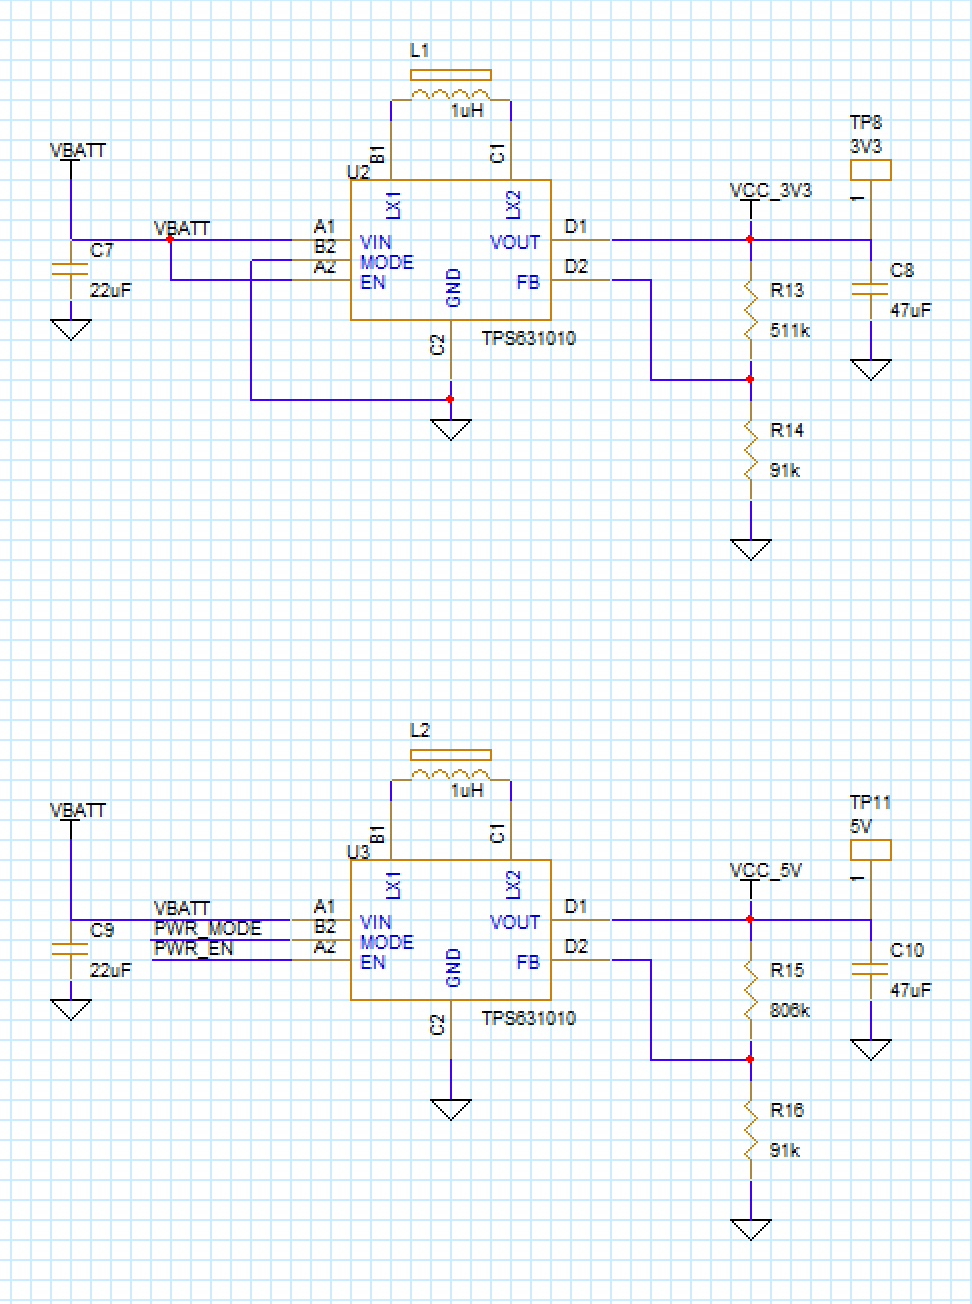Image resolution: width=972 pixels, height=1304 pixels.
Task: Click the capacitor C10 symbol
Action: point(871,968)
